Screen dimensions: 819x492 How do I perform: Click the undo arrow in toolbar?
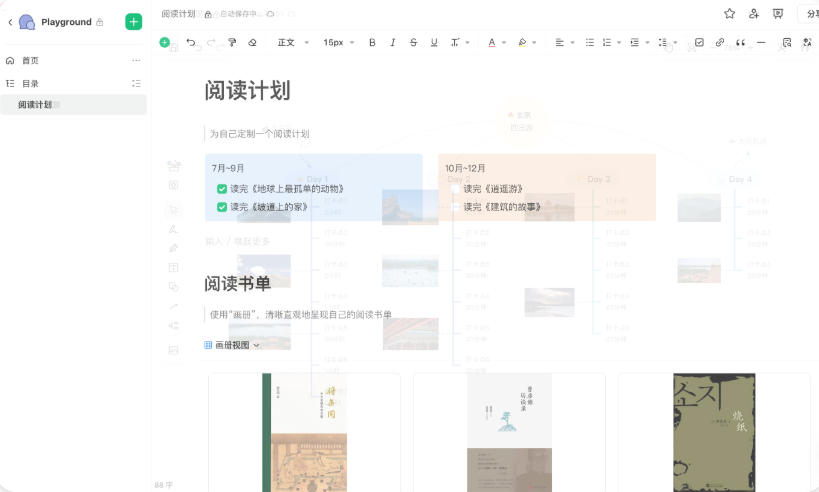[x=191, y=43]
